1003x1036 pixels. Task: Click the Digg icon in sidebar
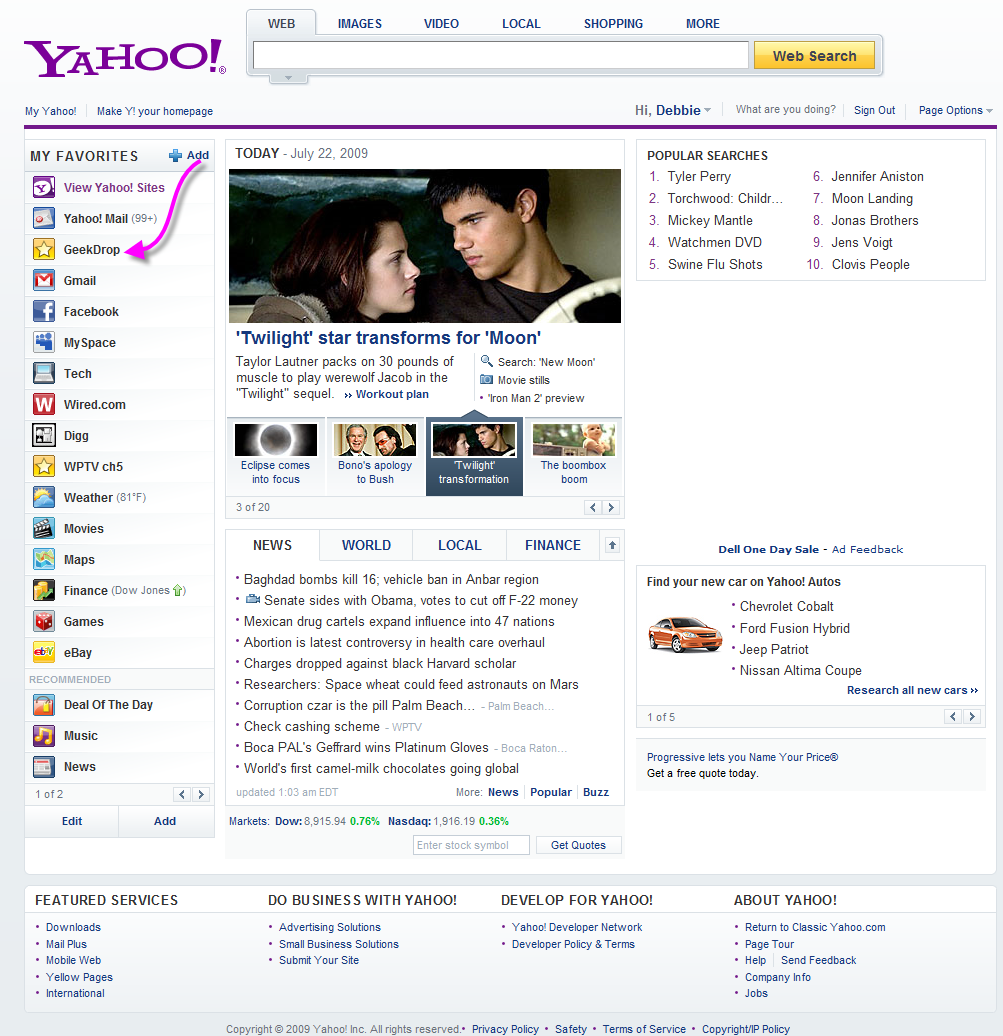tap(44, 436)
